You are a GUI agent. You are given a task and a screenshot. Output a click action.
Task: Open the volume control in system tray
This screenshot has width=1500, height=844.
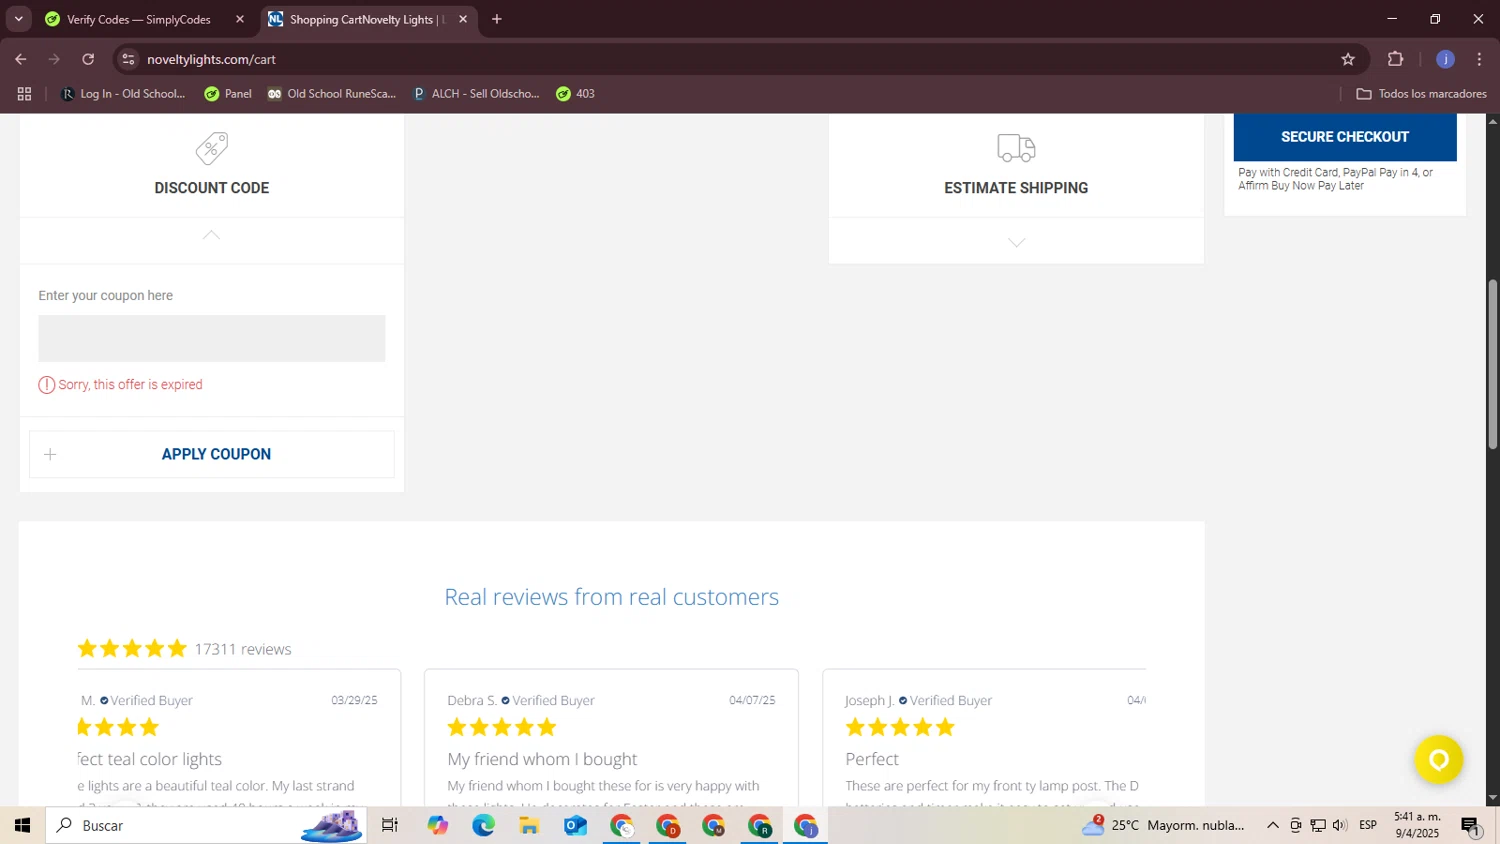[1340, 826]
